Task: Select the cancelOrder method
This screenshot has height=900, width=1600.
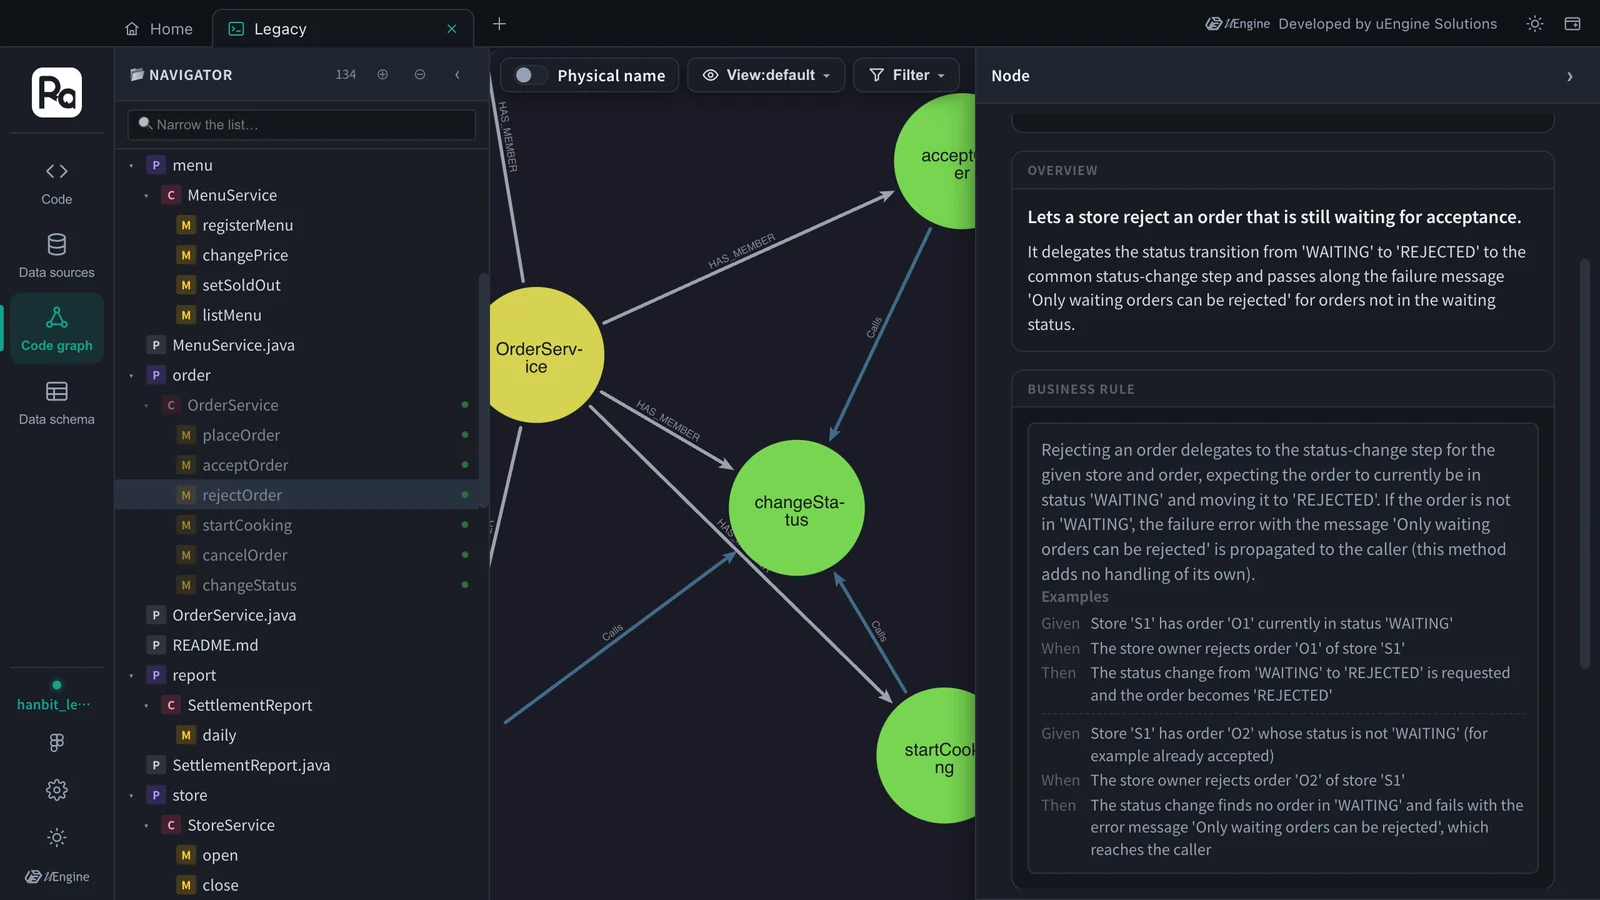Action: pos(245,555)
